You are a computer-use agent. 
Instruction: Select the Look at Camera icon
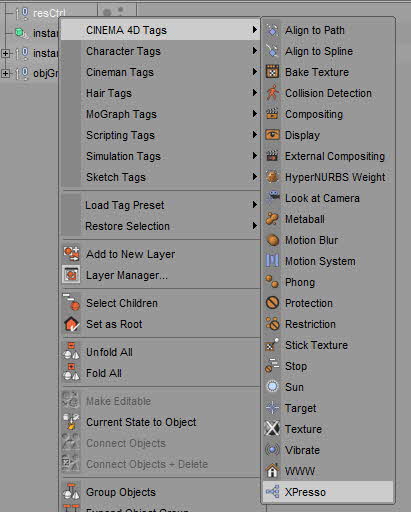(272, 198)
